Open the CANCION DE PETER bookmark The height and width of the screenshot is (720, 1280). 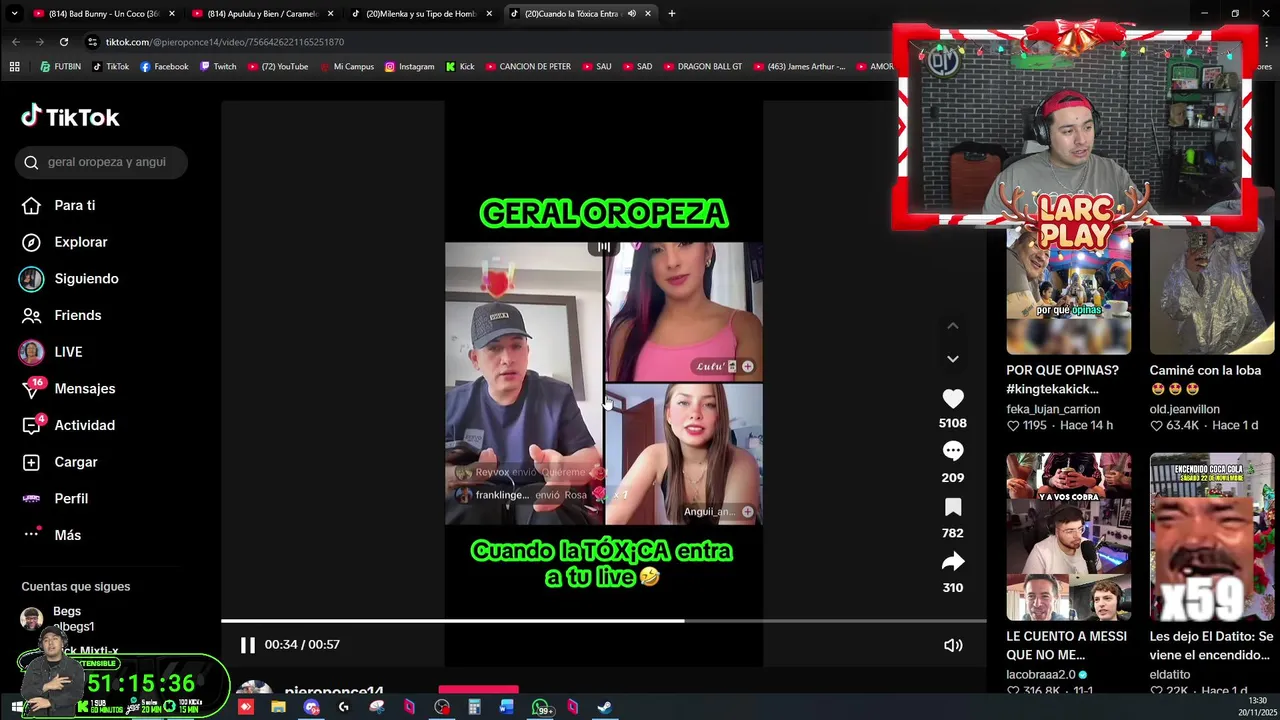pyautogui.click(x=528, y=67)
